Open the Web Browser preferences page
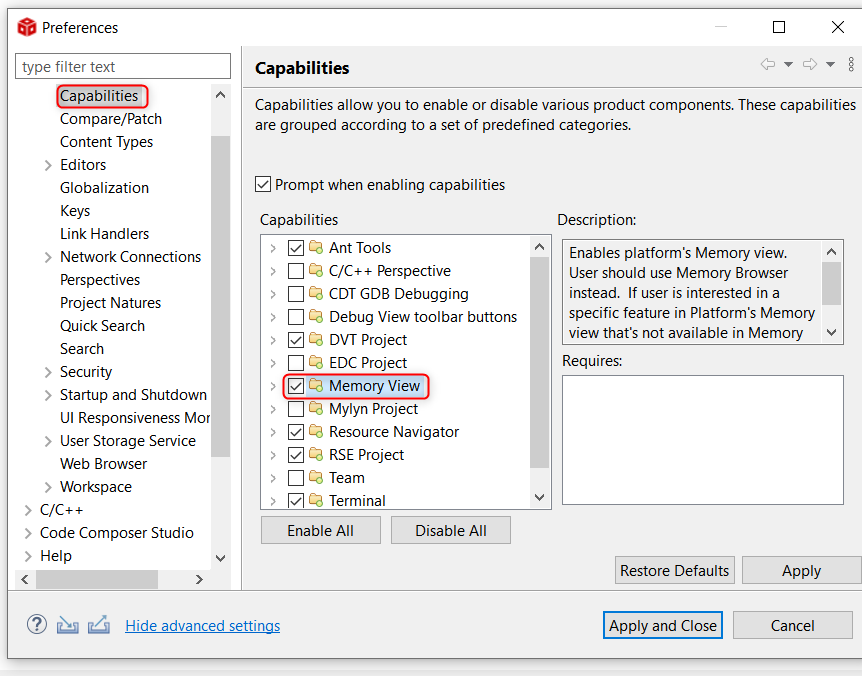This screenshot has height=676, width=862. click(x=103, y=464)
